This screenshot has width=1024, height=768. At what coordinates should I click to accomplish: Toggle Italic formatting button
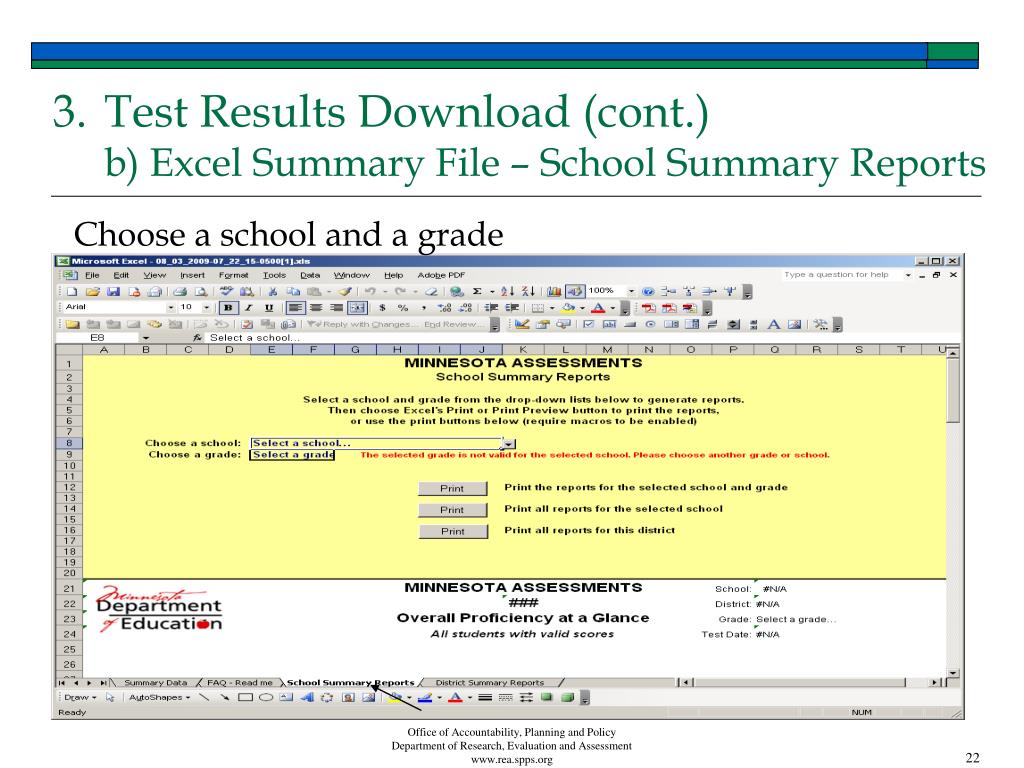click(248, 308)
